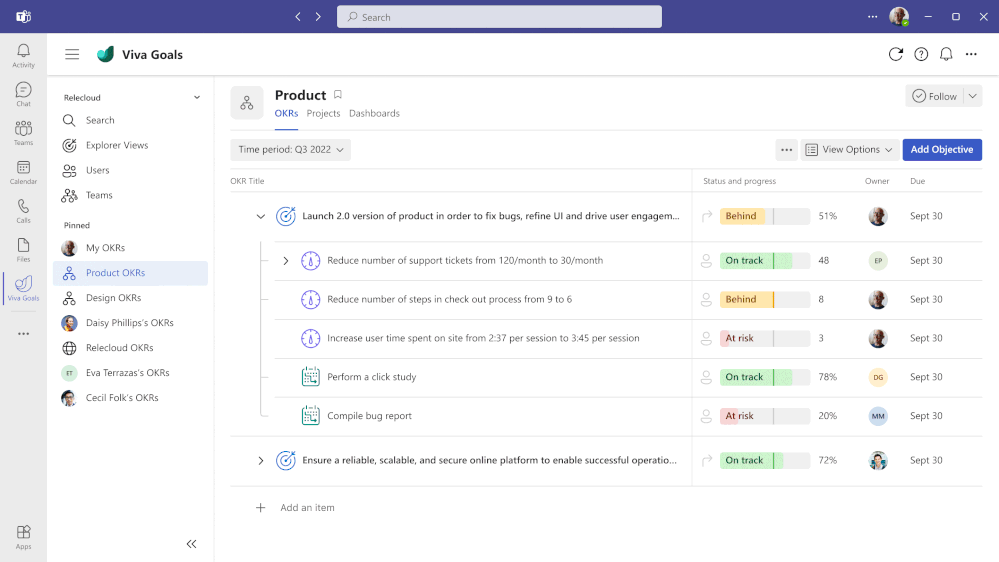Click Behind progress bar for Launch 2.0
Viewport: 999px width, 562px height.
(x=765, y=216)
